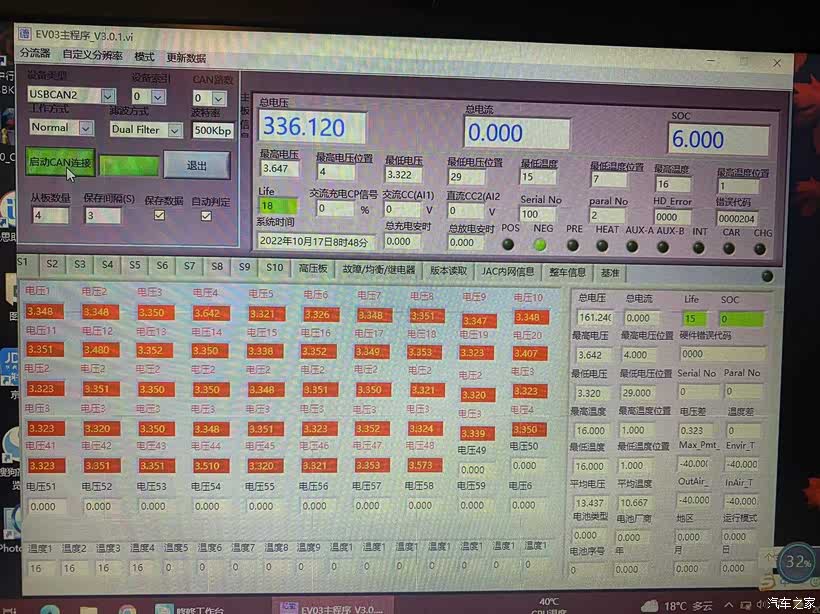Click the PRE status indicator LED

tap(573, 245)
